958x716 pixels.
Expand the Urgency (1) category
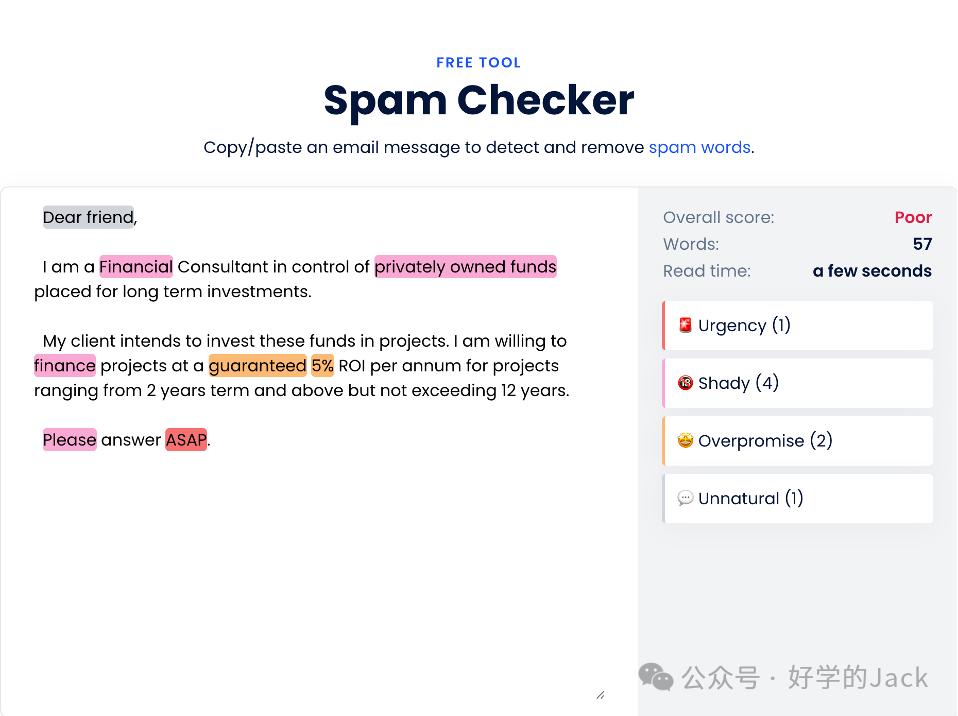(x=798, y=326)
